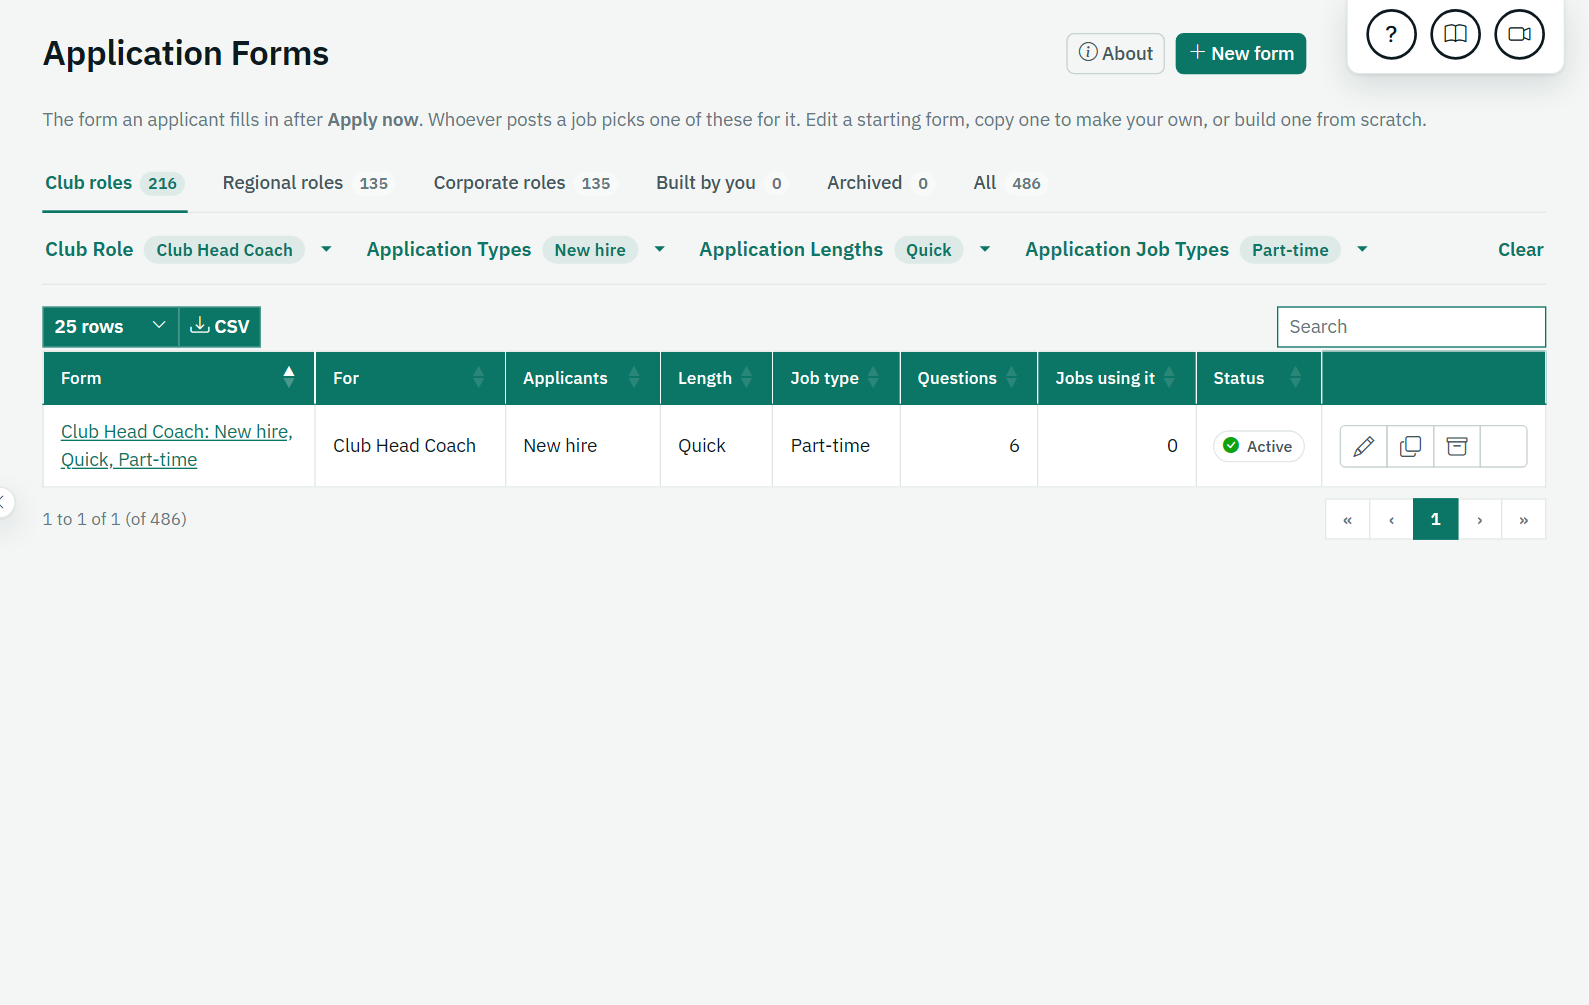Screen dimensions: 1589x1005
Task: Click the New hire filter chip
Action: pyautogui.click(x=590, y=250)
